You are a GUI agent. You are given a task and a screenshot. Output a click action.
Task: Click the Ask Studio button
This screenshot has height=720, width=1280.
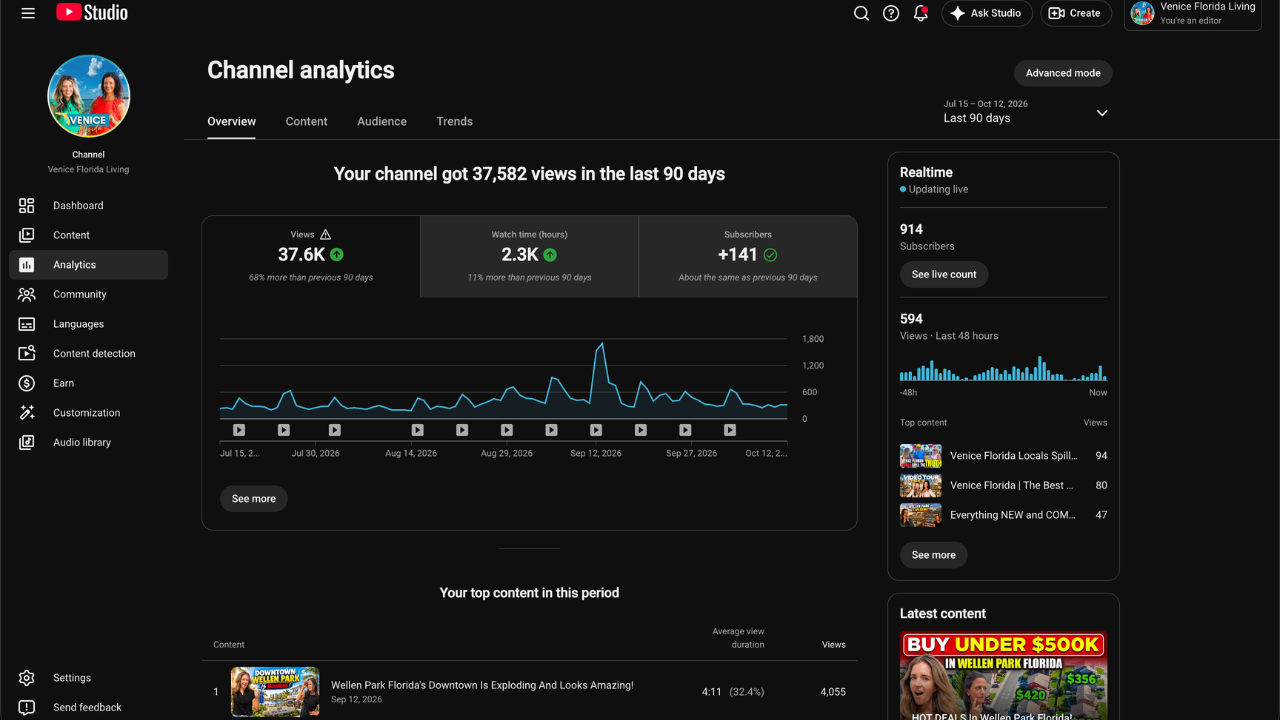pyautogui.click(x=986, y=13)
